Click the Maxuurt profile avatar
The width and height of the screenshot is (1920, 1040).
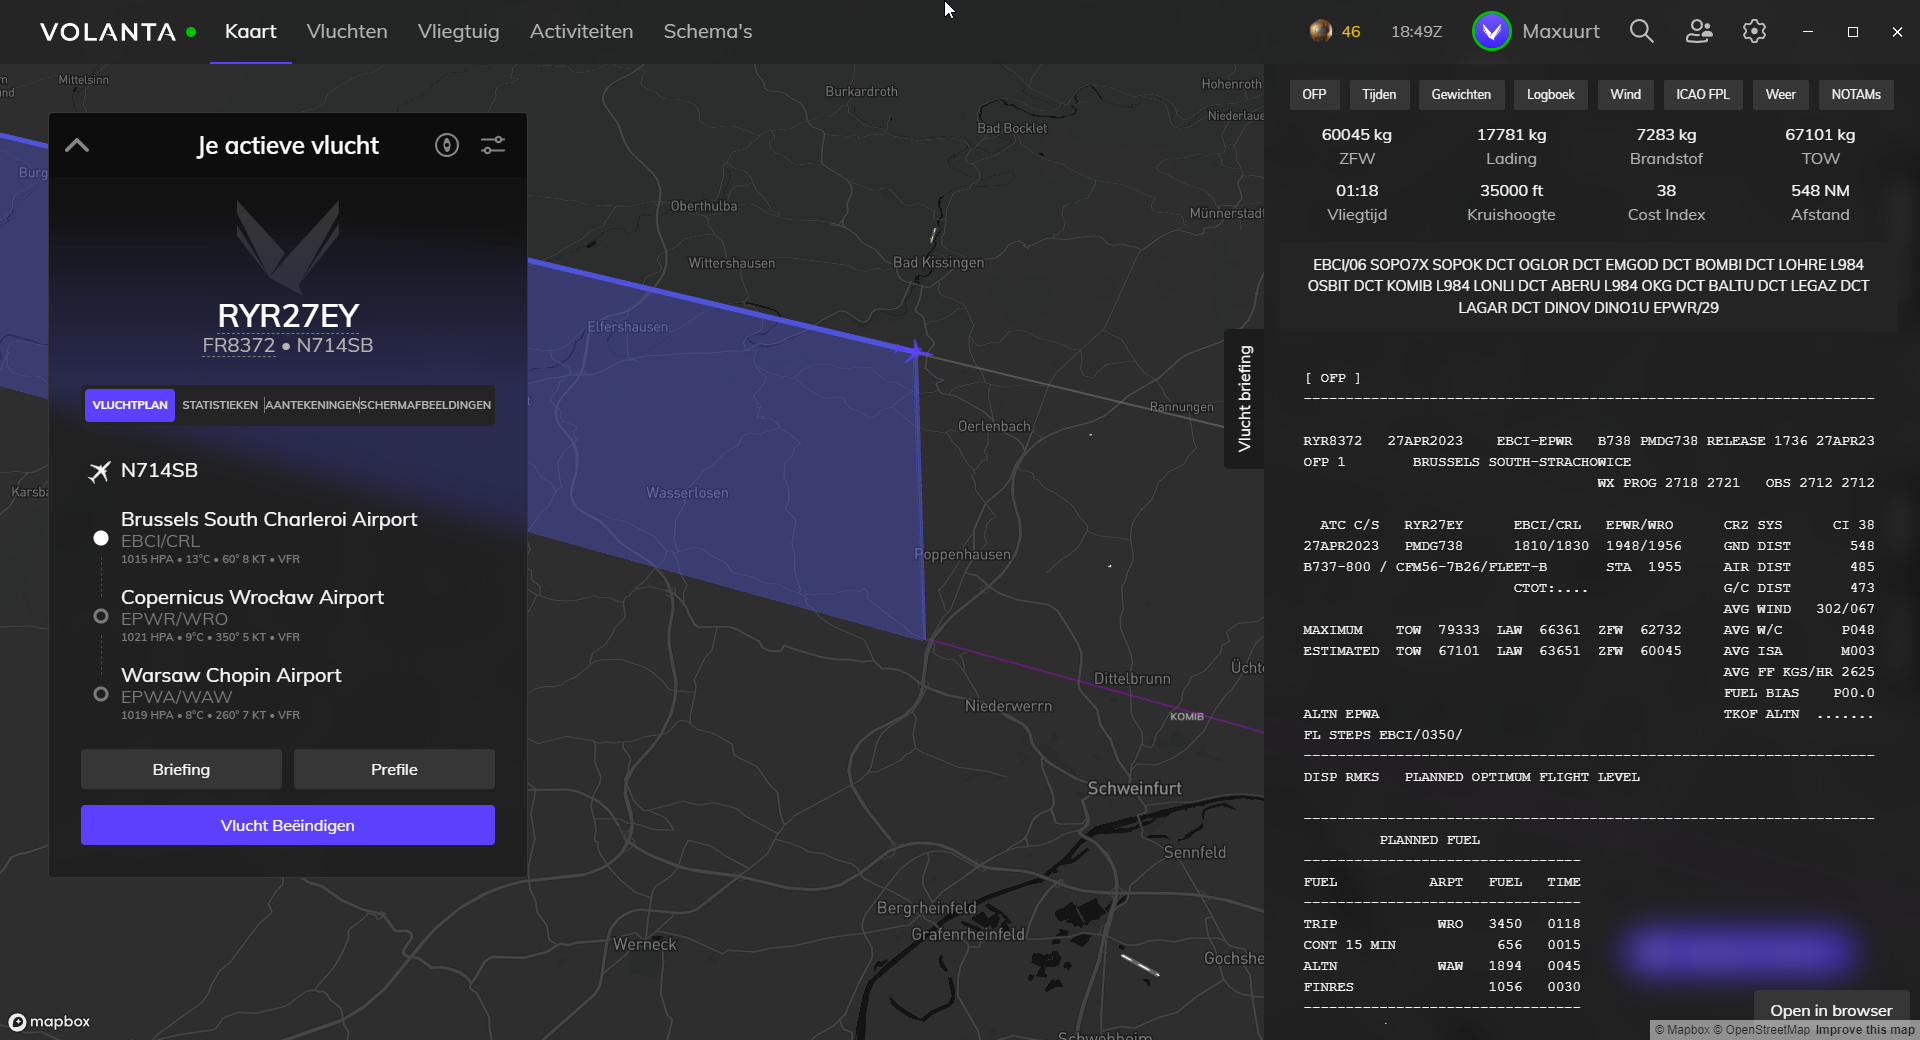[1491, 32]
